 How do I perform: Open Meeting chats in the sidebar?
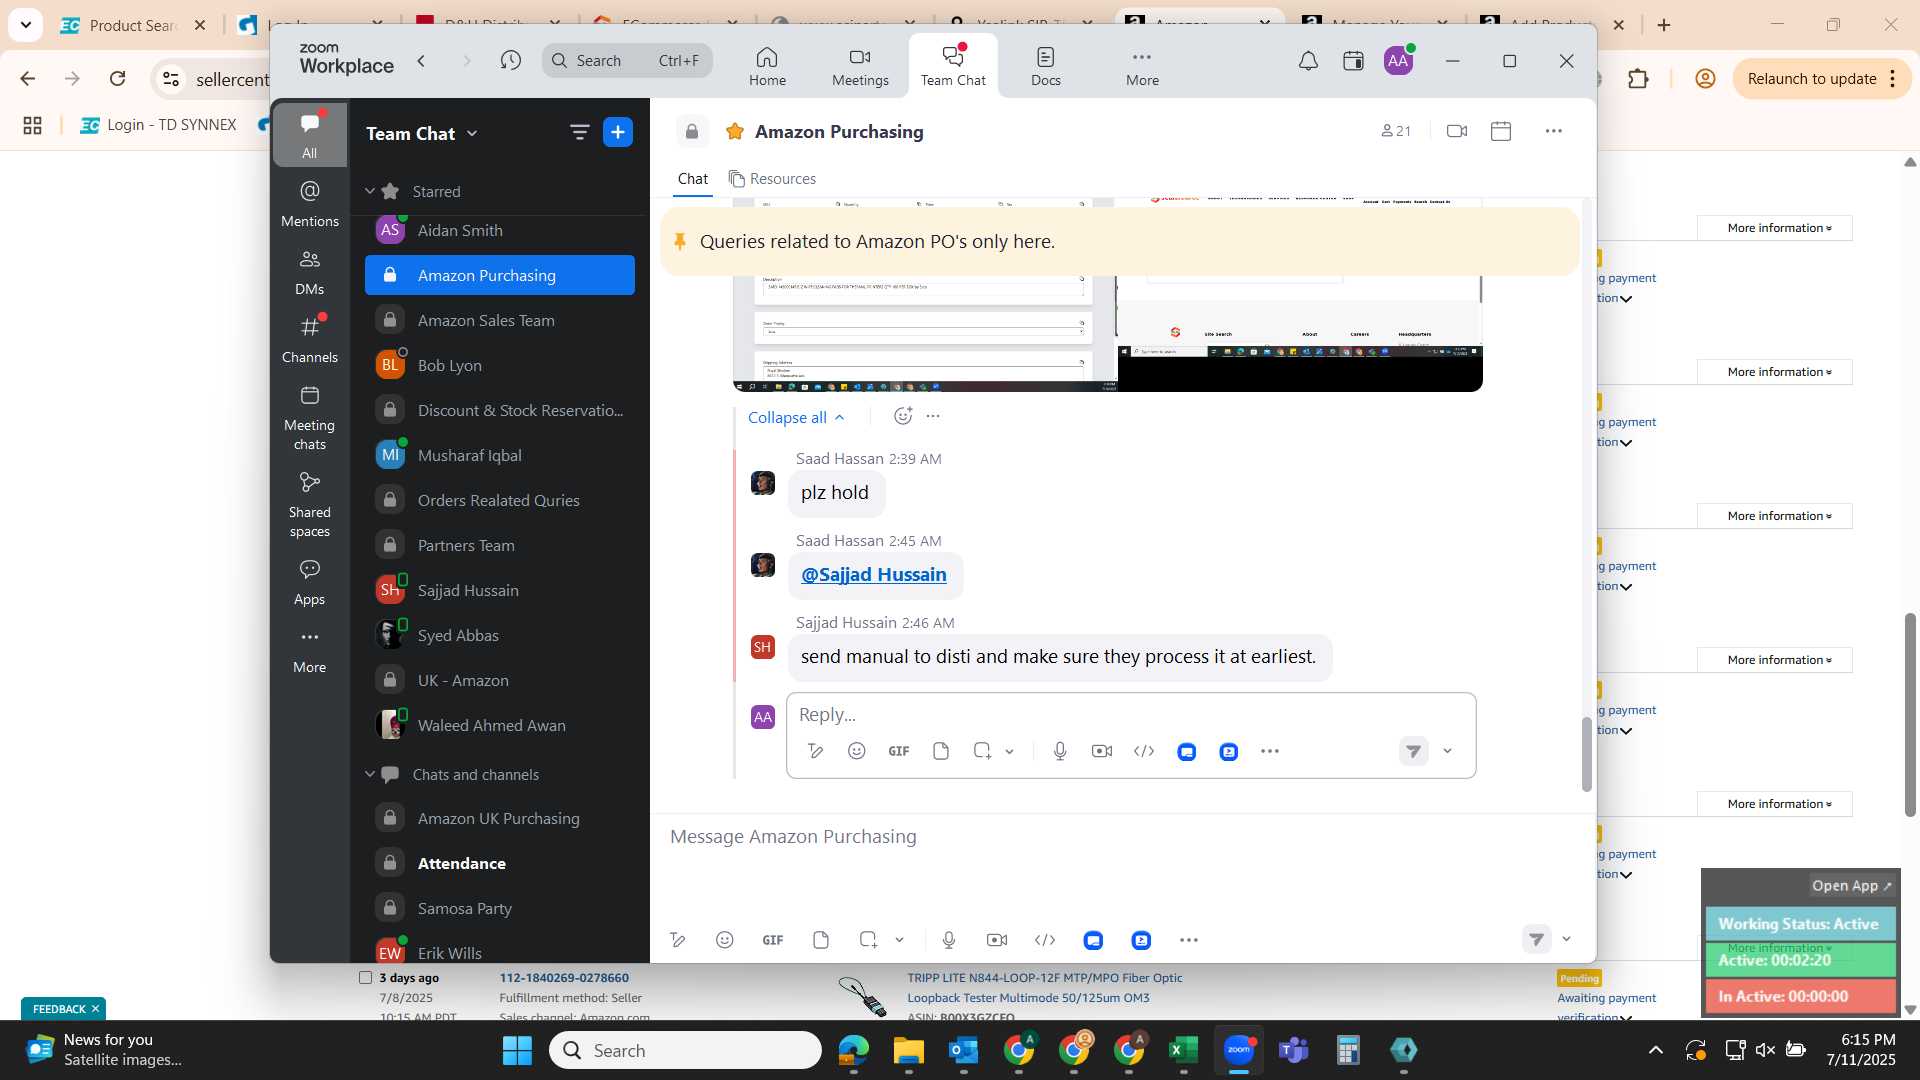[x=310, y=417]
